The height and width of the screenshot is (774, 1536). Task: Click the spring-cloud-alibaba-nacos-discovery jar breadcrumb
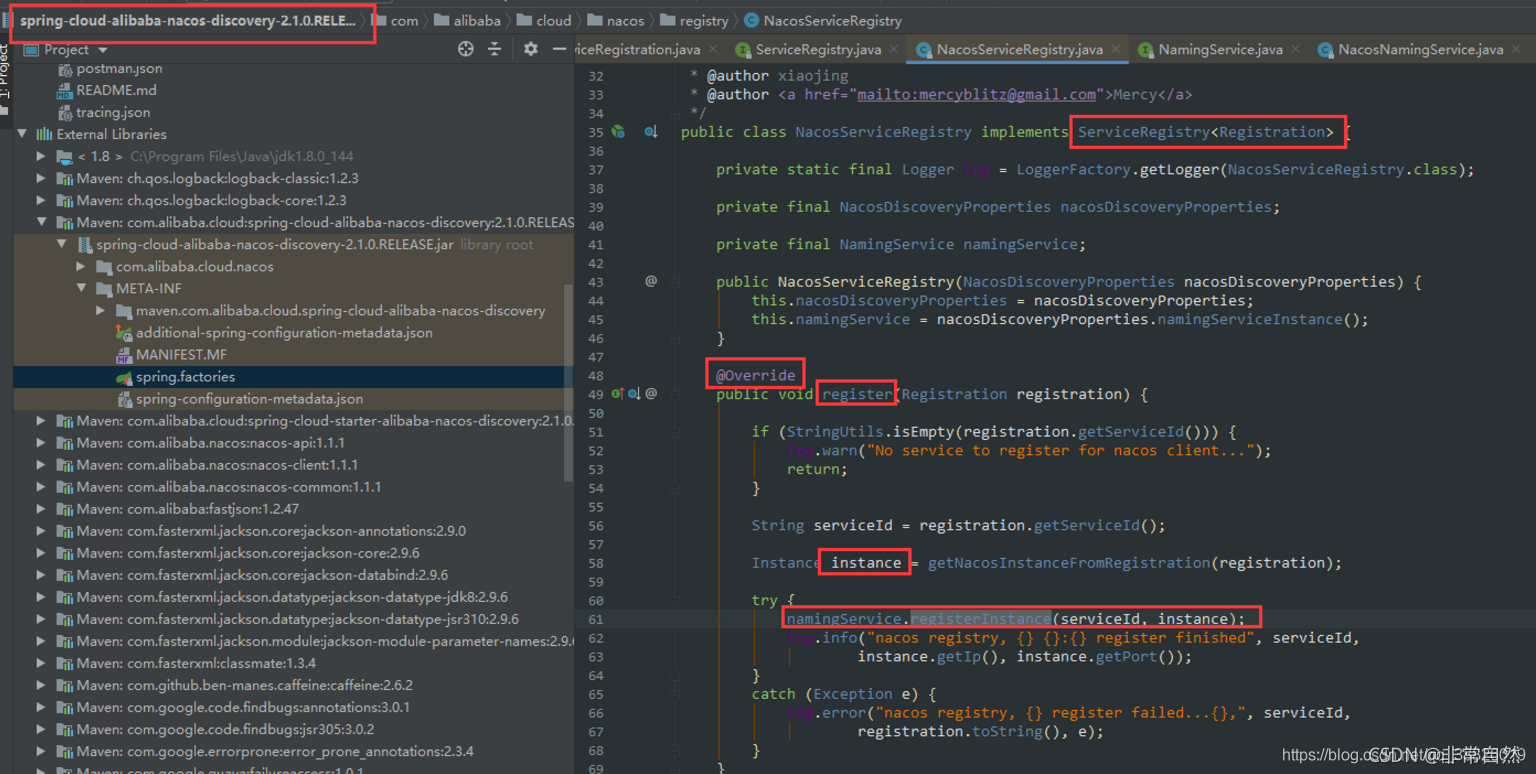click(188, 20)
